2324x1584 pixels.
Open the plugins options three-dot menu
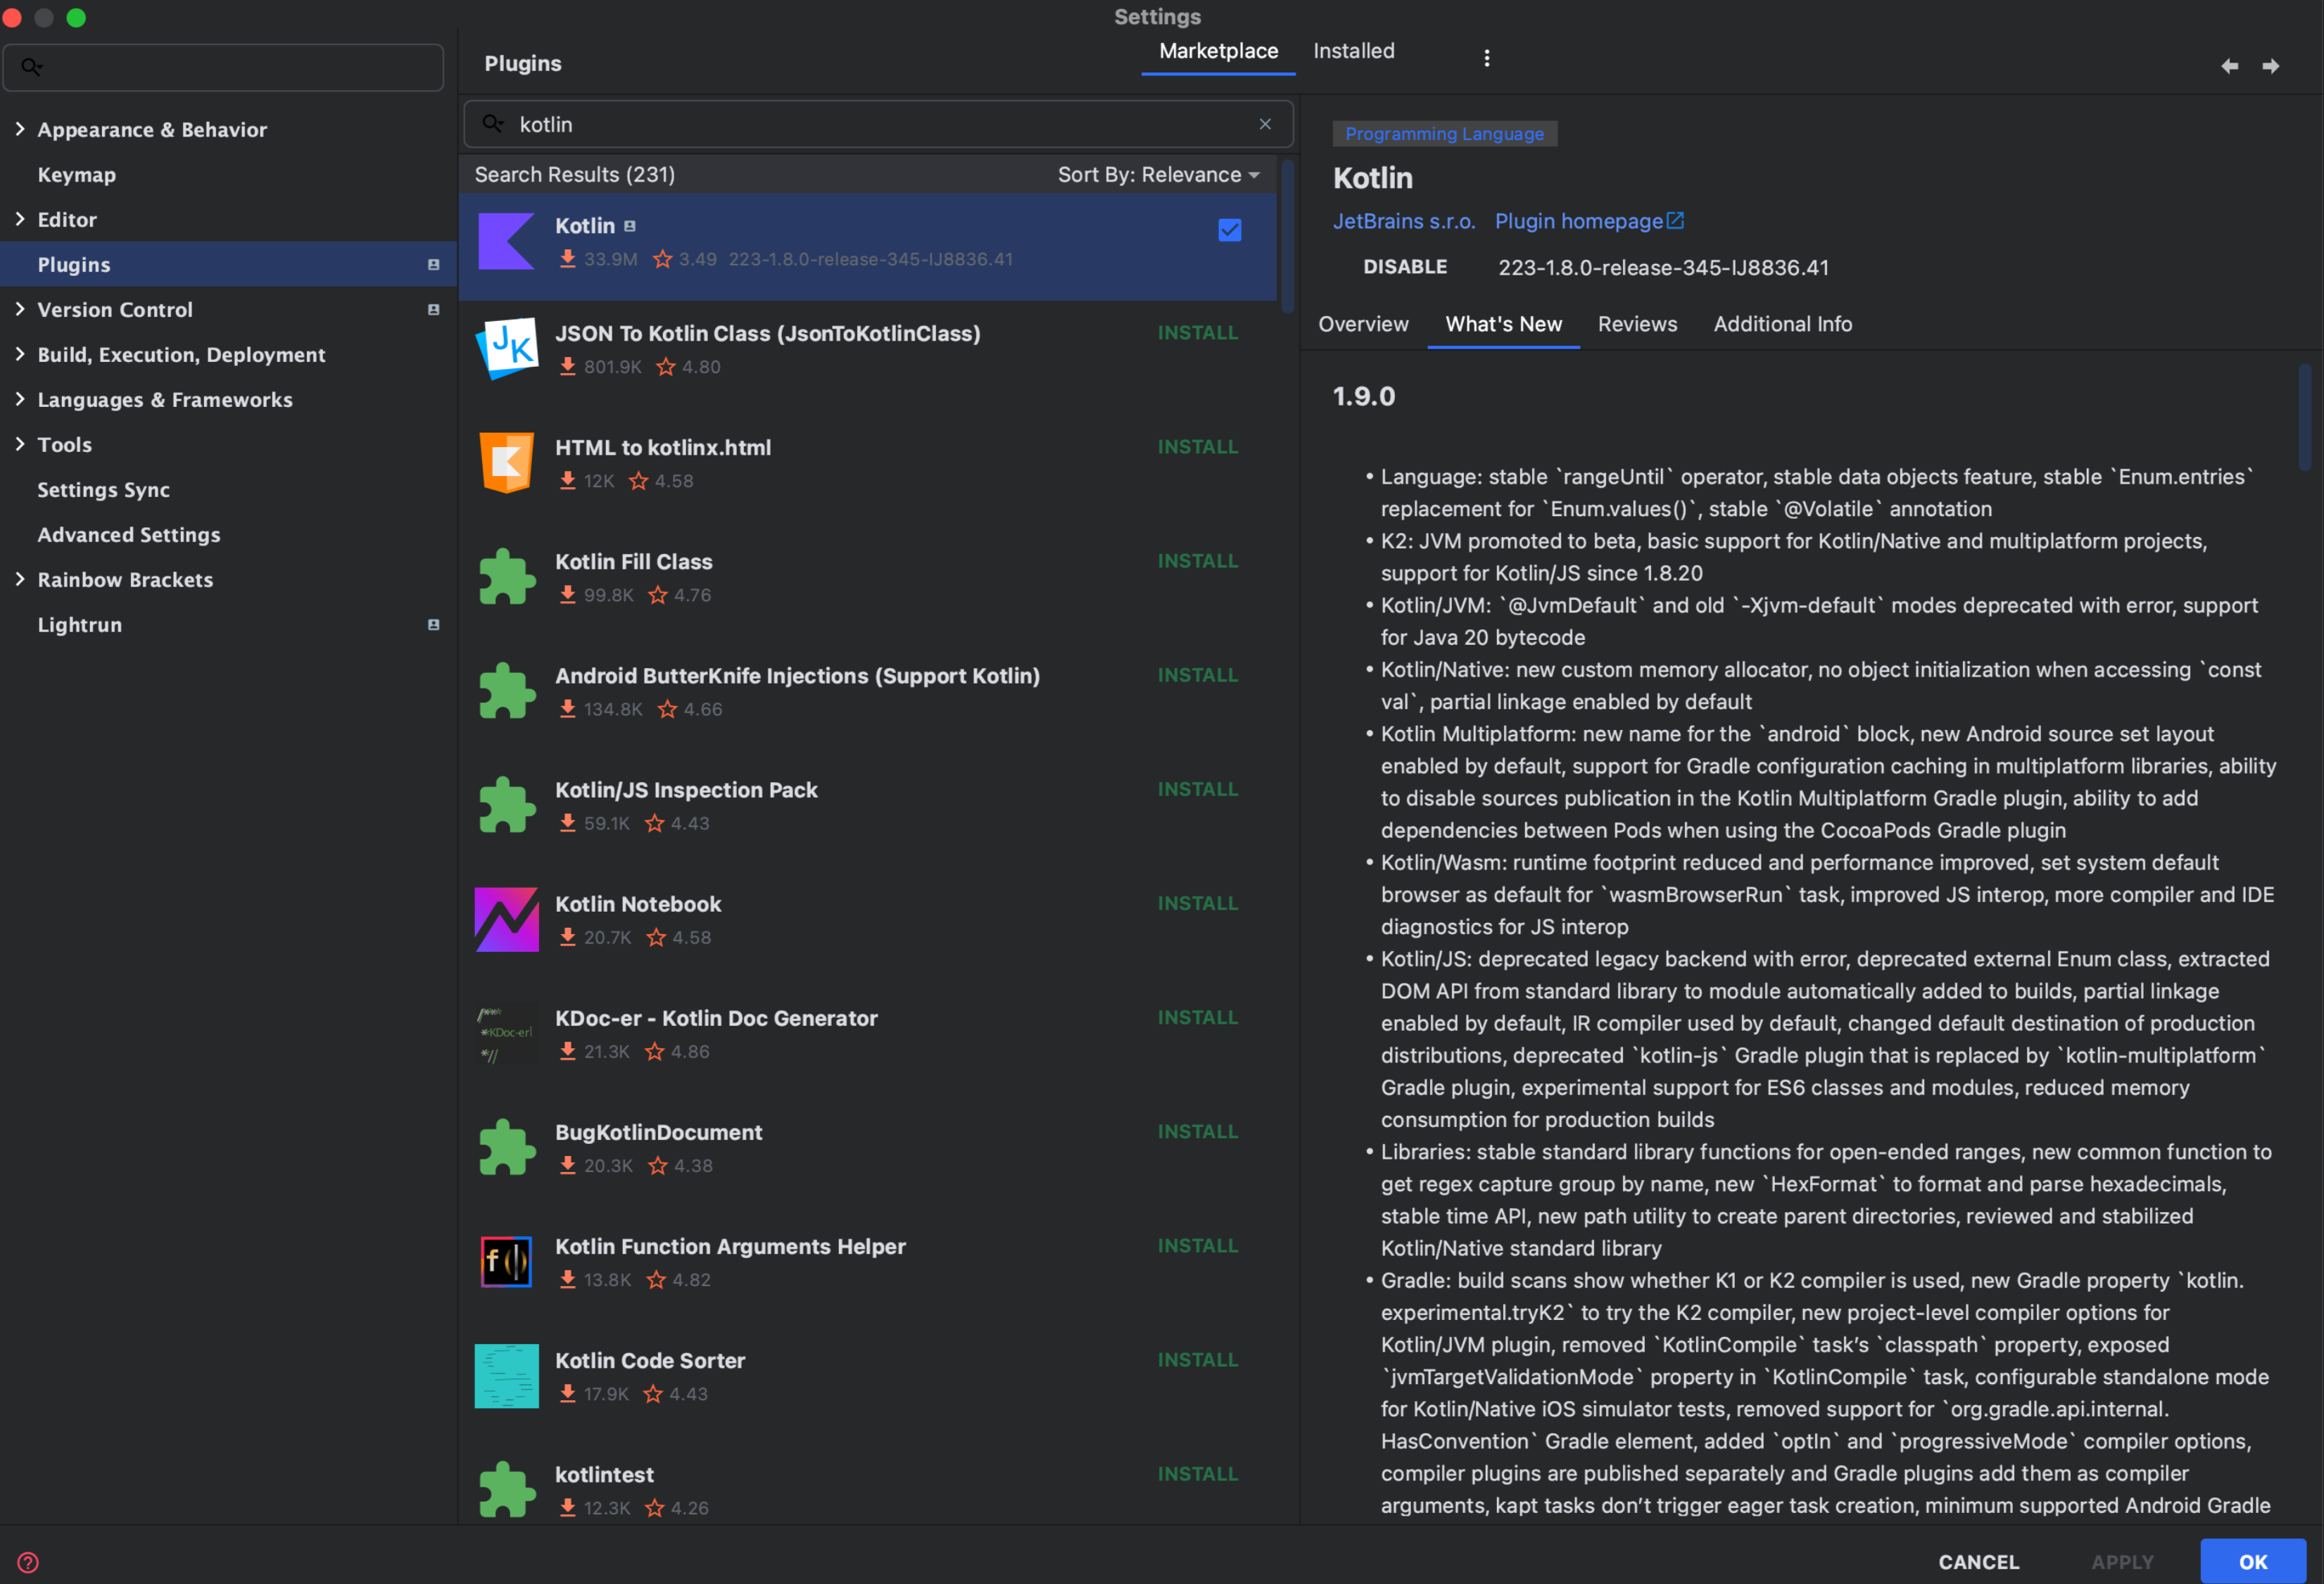pyautogui.click(x=1486, y=58)
